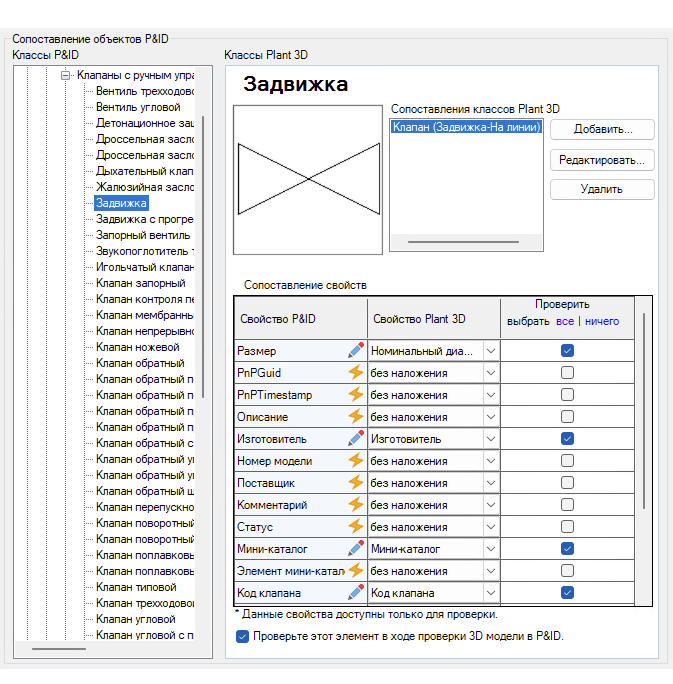This screenshot has height=684, width=673.
Task: Click pencil icon in Изготовитель row
Action: coord(356,438)
